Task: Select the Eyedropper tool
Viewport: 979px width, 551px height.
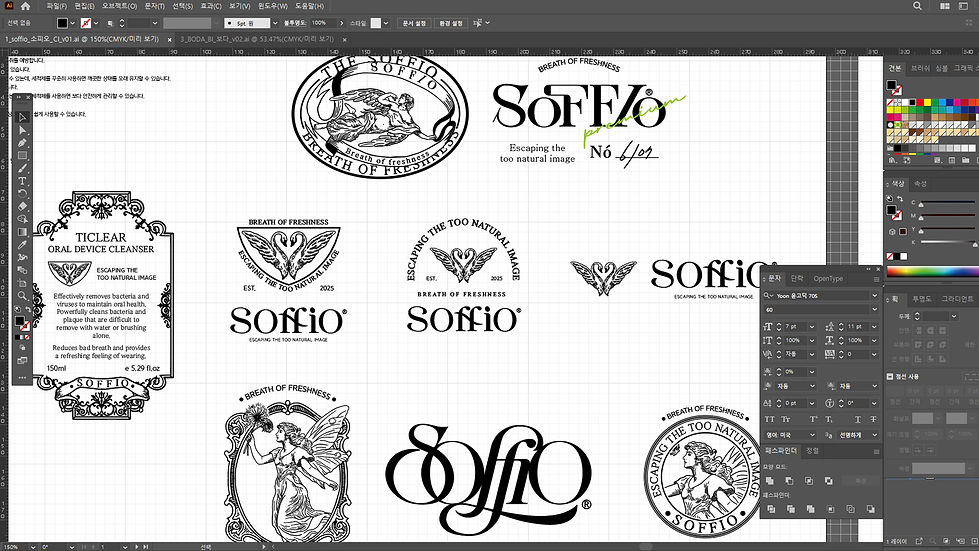Action: [22, 245]
